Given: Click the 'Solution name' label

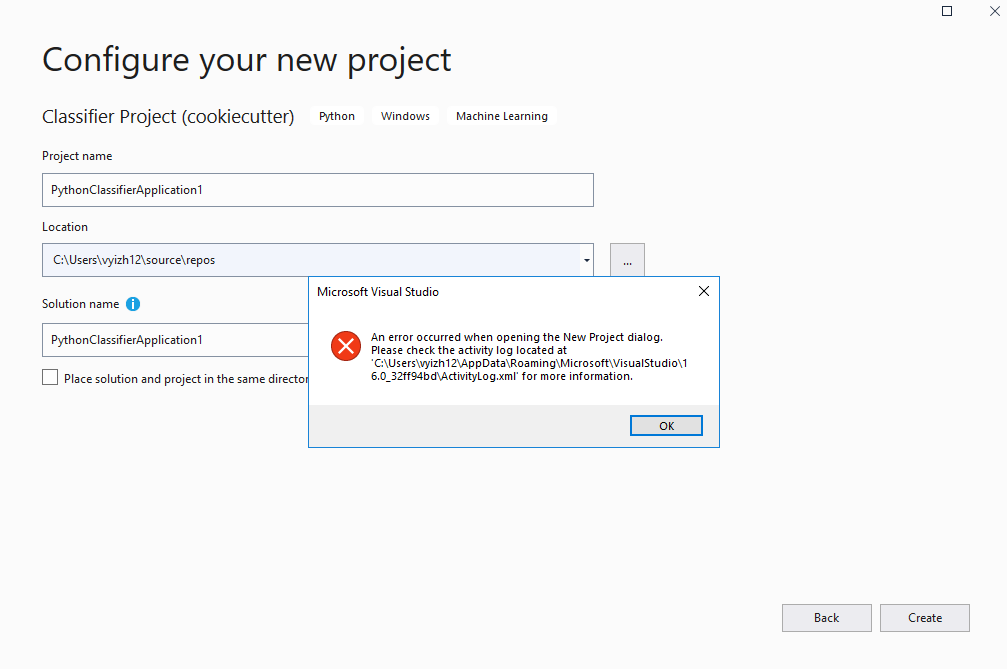Looking at the screenshot, I should (x=80, y=304).
